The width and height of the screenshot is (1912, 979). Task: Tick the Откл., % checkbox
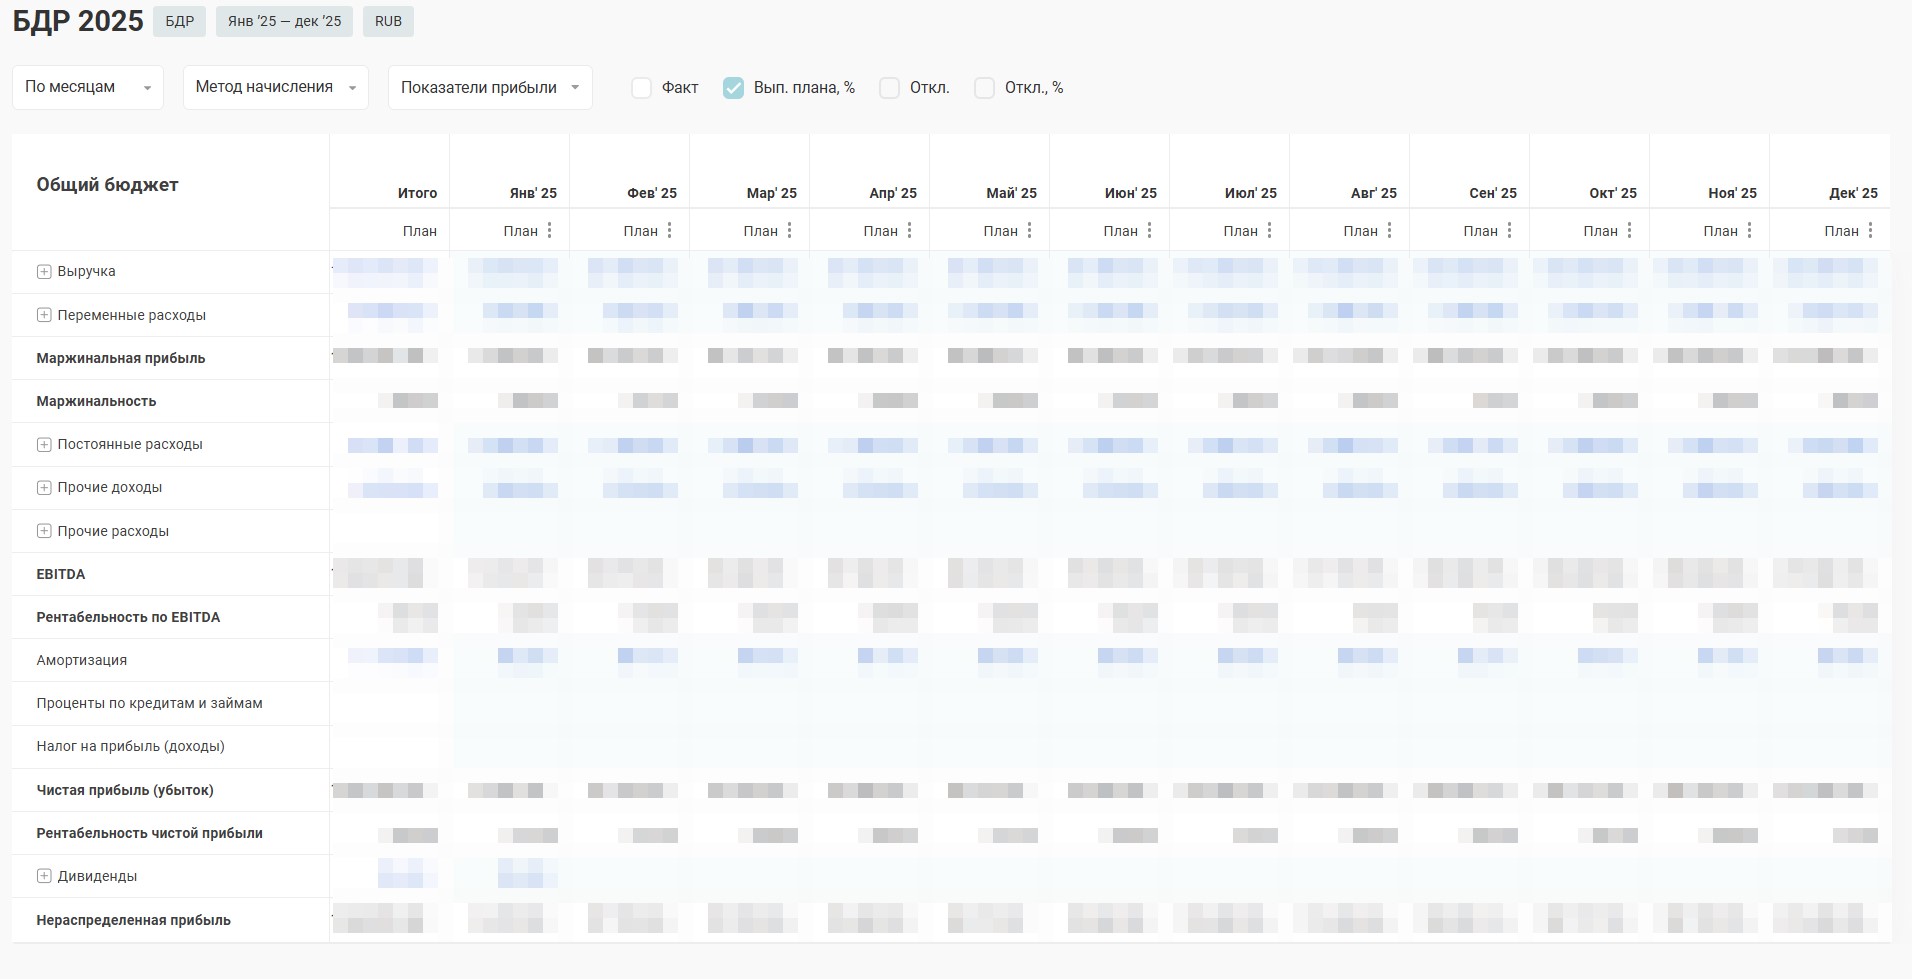coord(985,88)
